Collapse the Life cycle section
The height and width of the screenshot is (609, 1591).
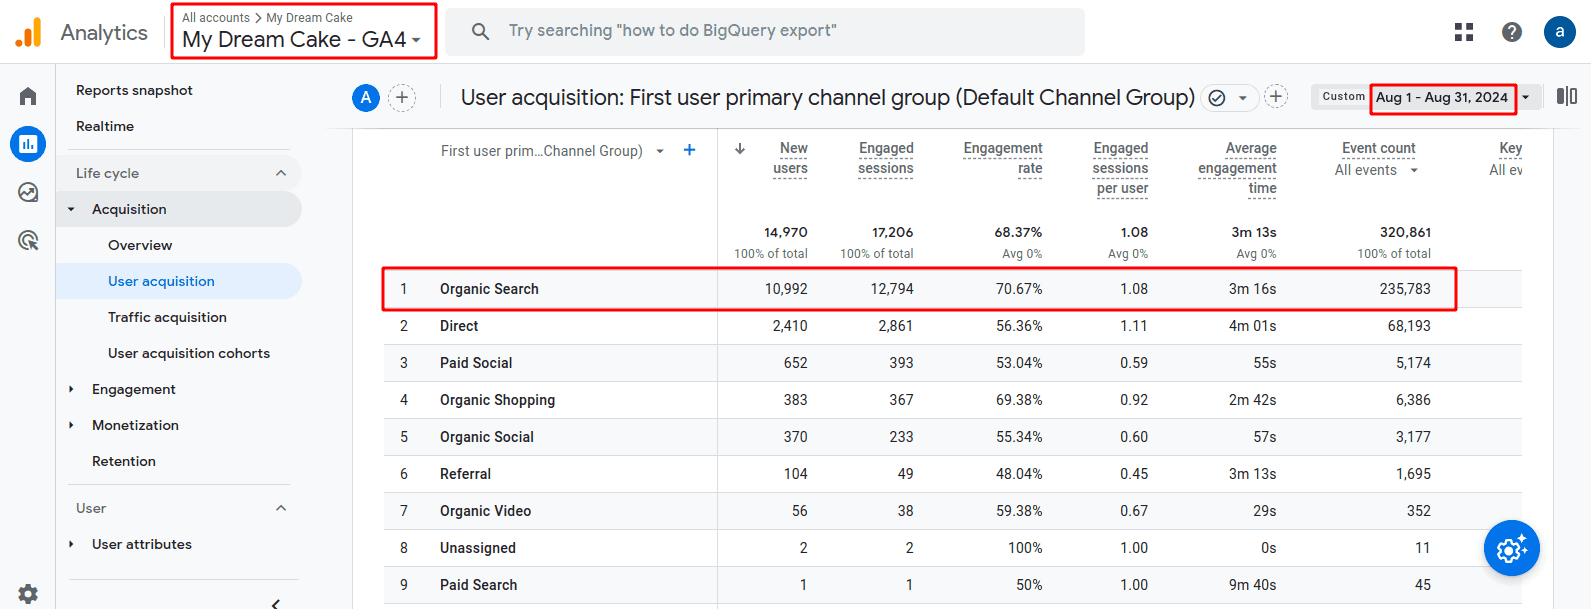click(281, 173)
